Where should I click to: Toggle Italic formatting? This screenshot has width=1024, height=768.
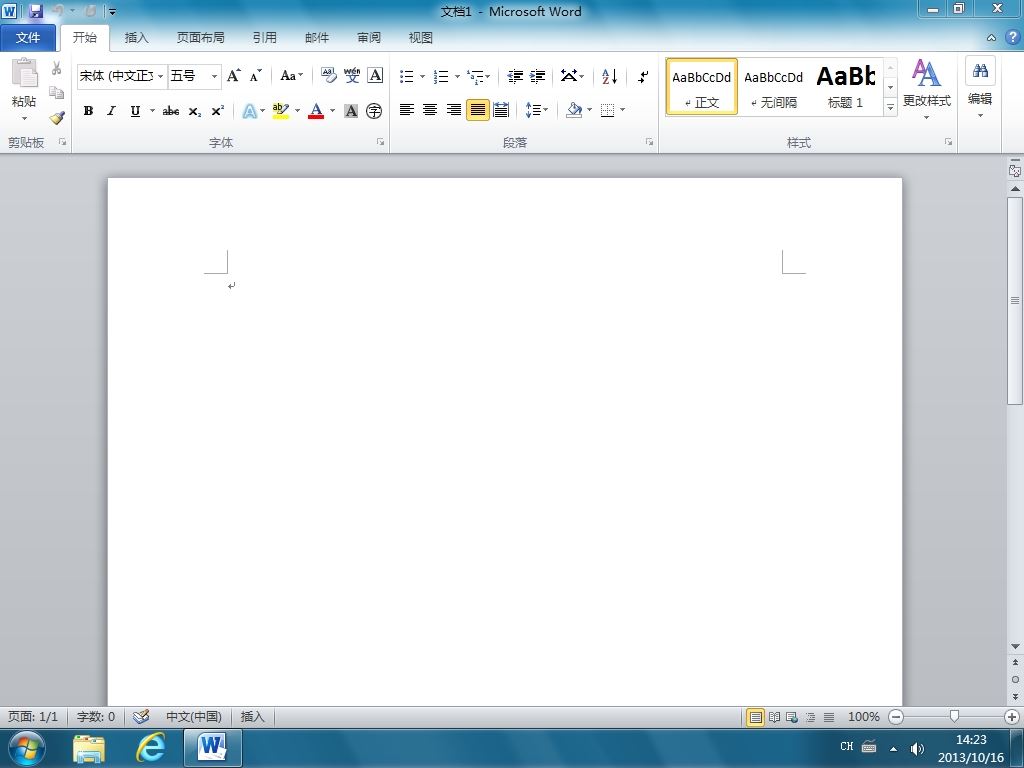click(x=112, y=111)
